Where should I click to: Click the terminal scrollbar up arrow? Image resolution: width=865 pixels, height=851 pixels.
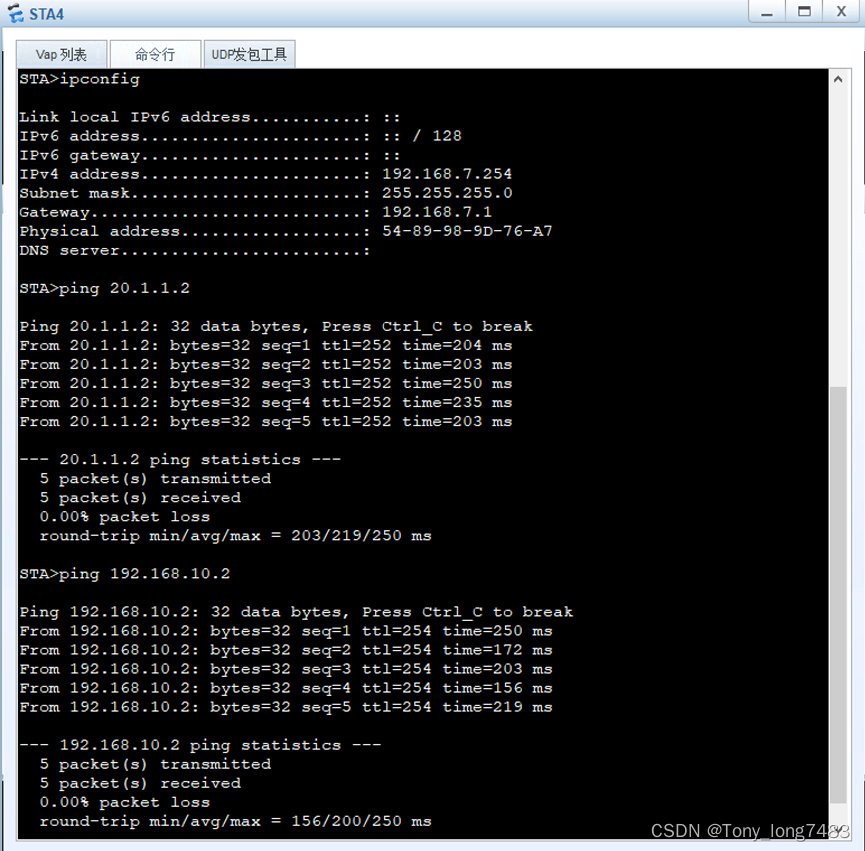(838, 79)
